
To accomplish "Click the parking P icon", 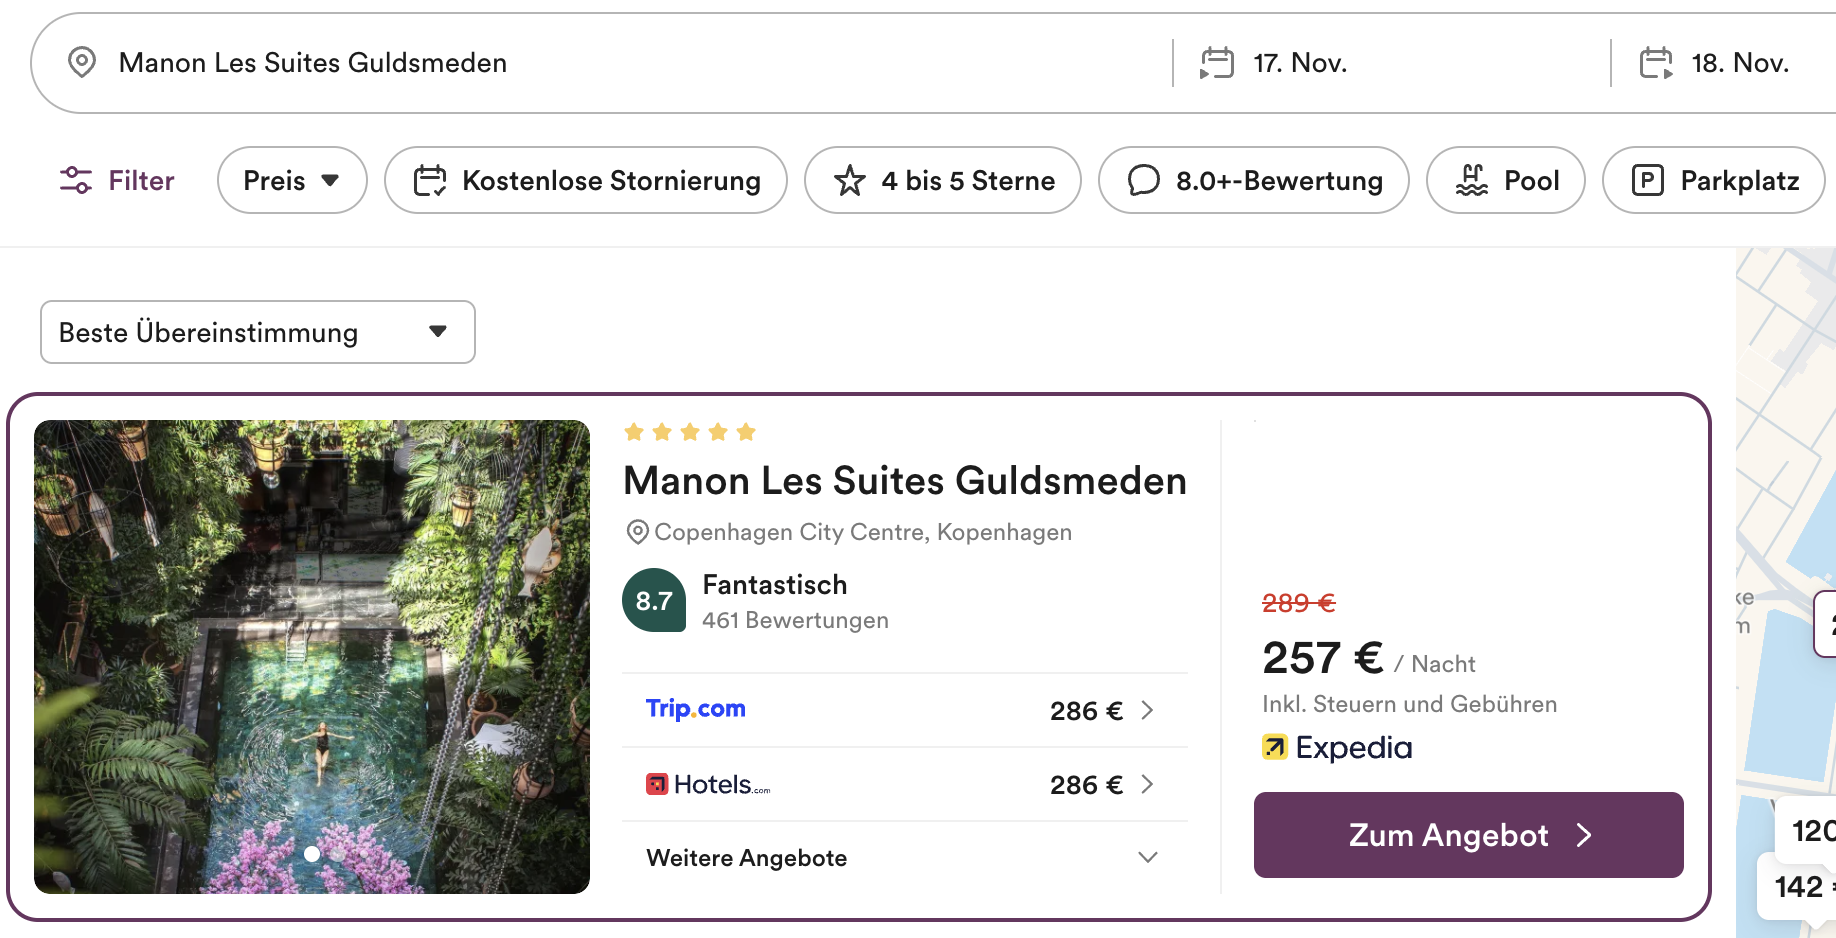I will coord(1648,180).
